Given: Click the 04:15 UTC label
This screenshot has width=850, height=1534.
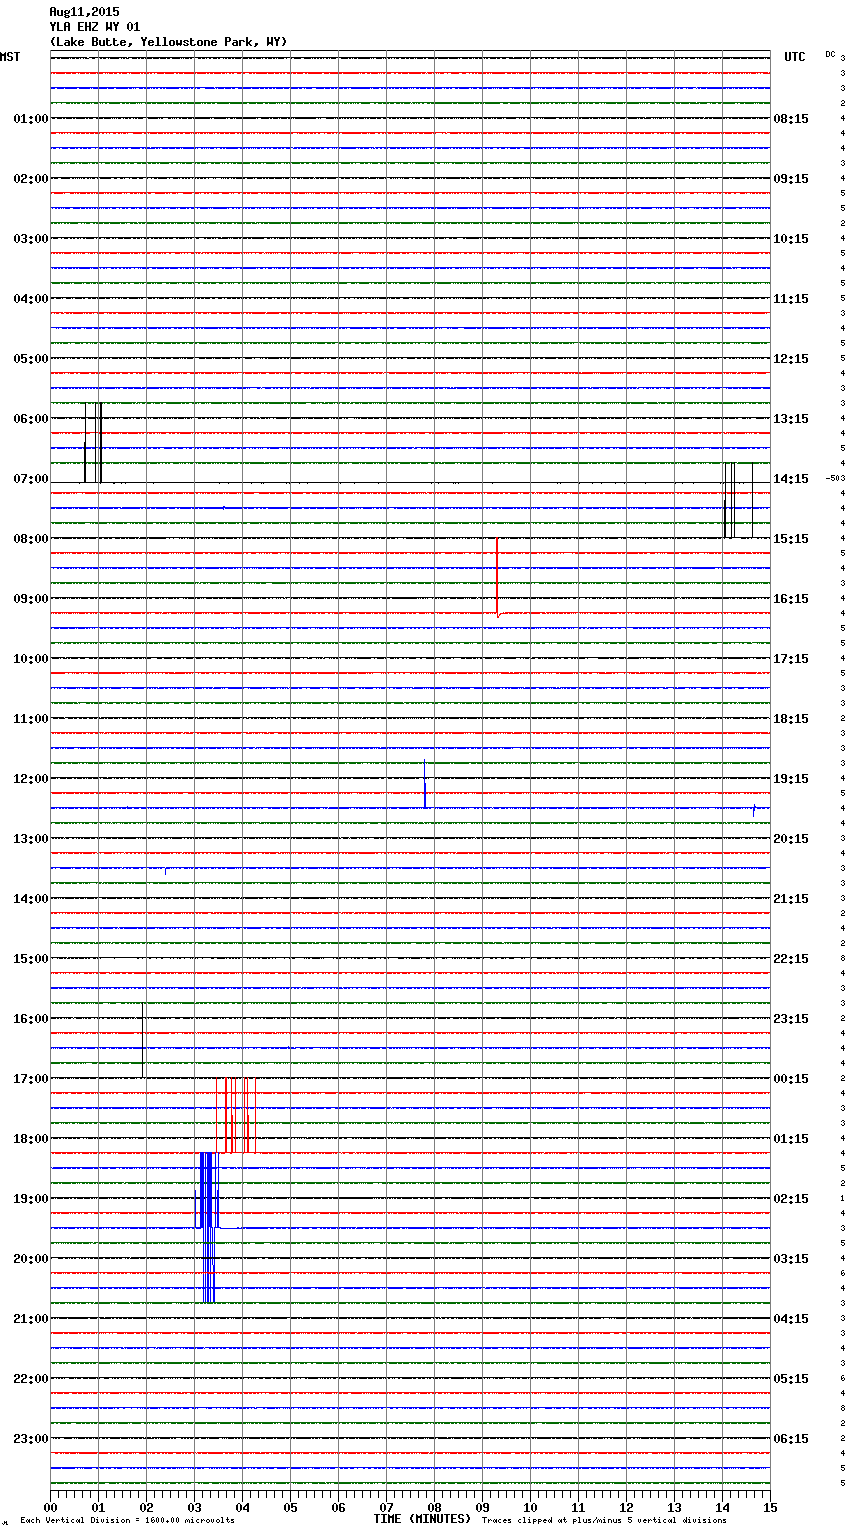Looking at the screenshot, I should (791, 1319).
